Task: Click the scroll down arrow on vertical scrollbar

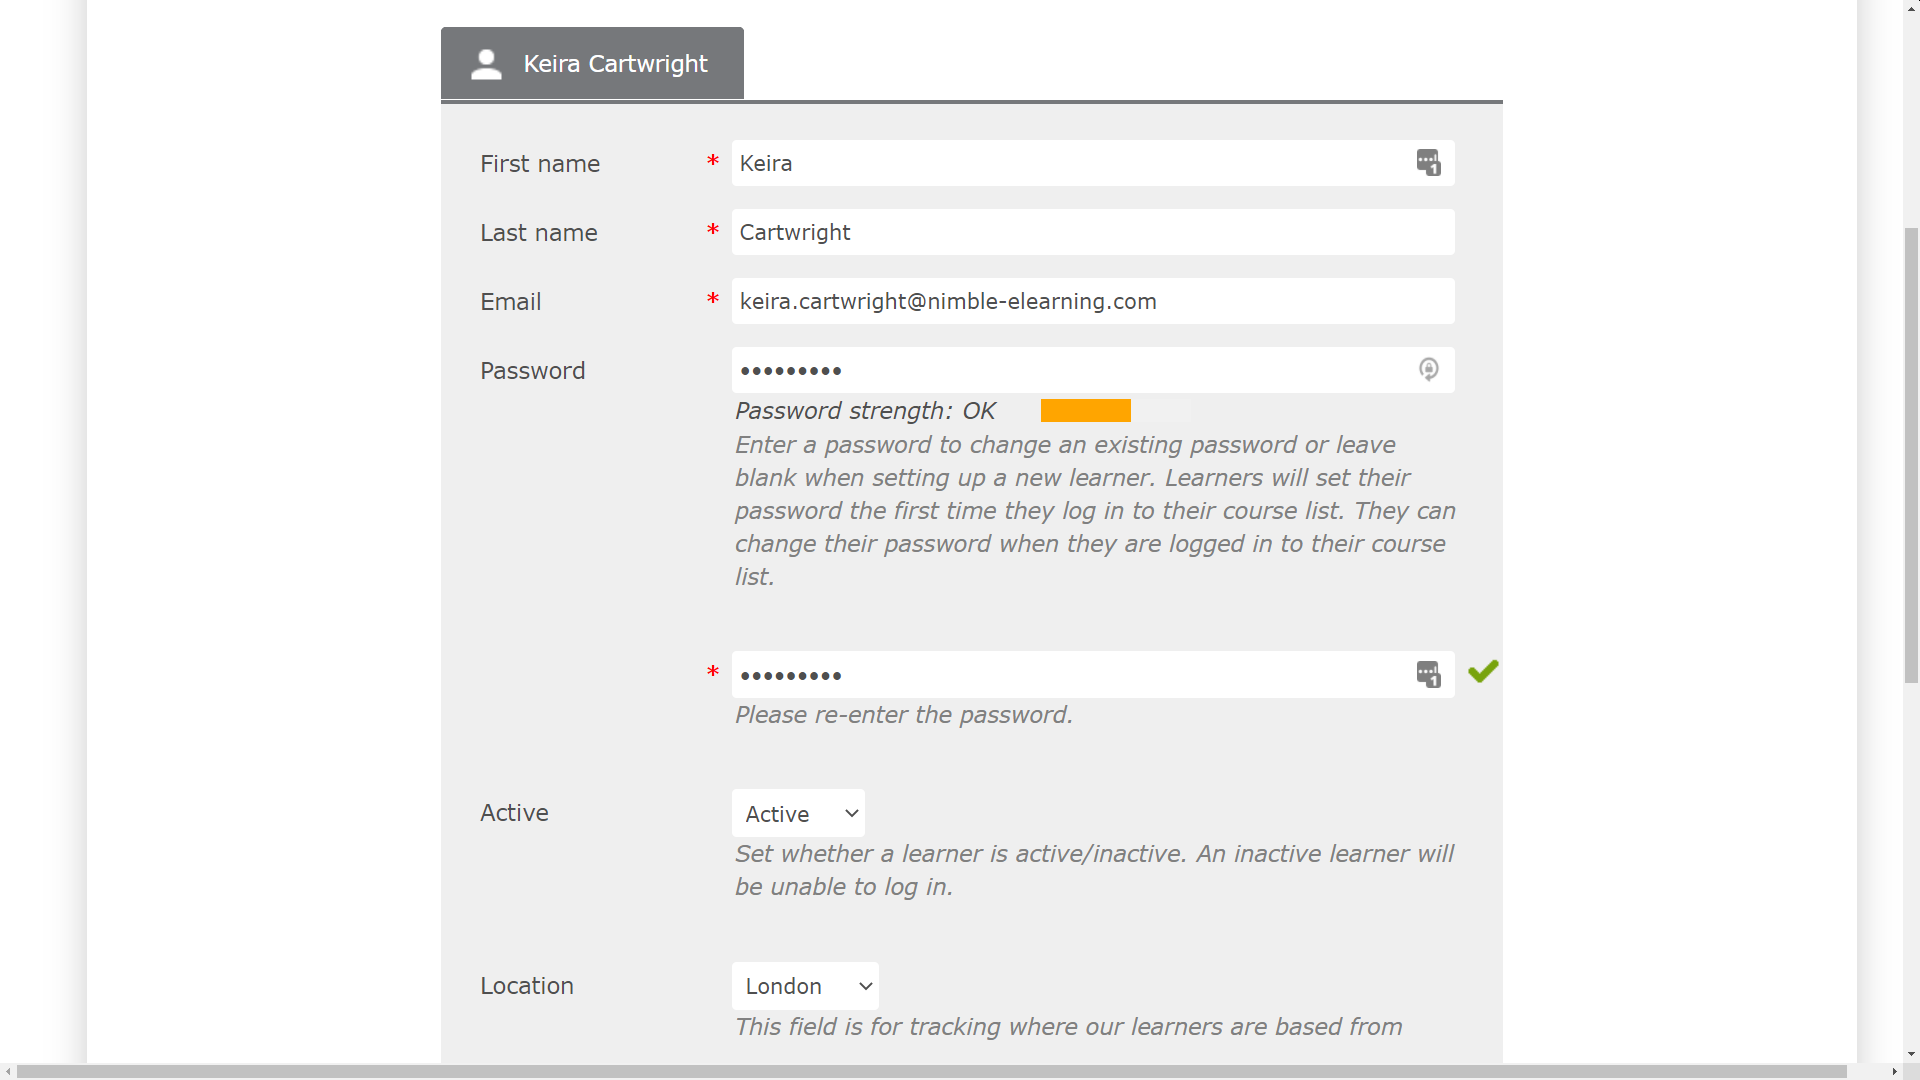Action: [x=1911, y=1054]
